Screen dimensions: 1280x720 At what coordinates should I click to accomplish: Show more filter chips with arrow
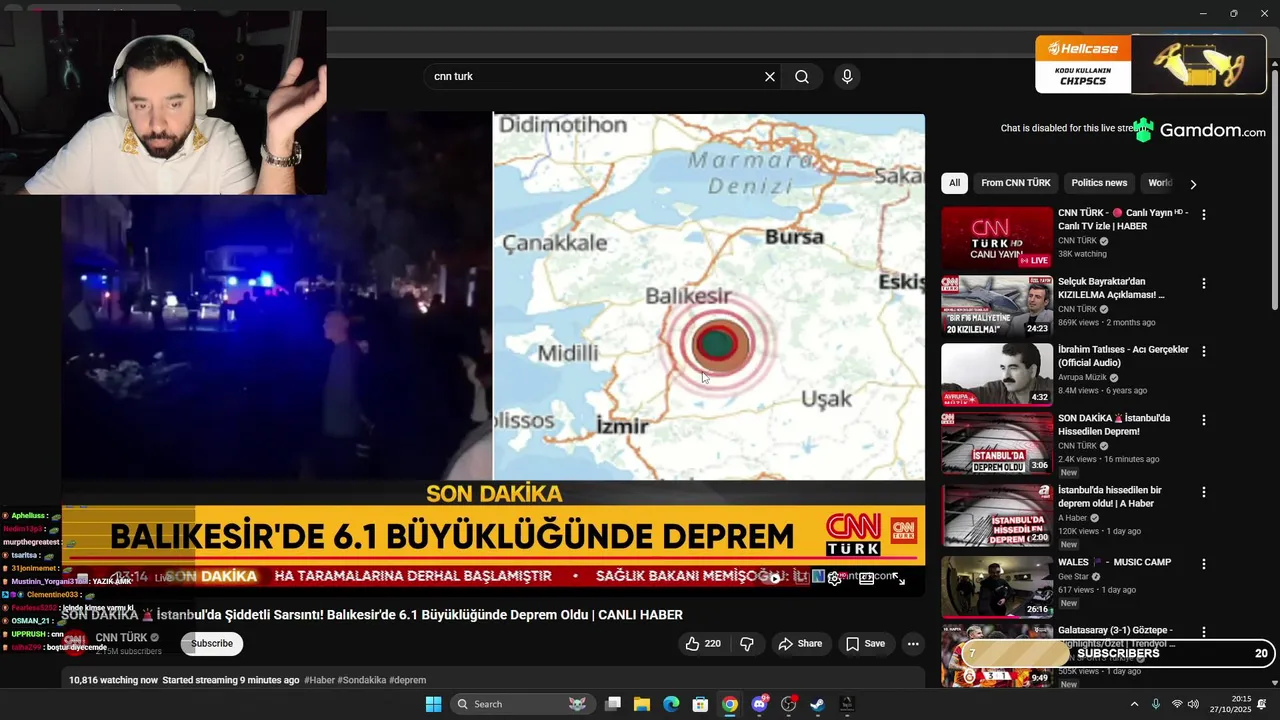coord(1192,184)
